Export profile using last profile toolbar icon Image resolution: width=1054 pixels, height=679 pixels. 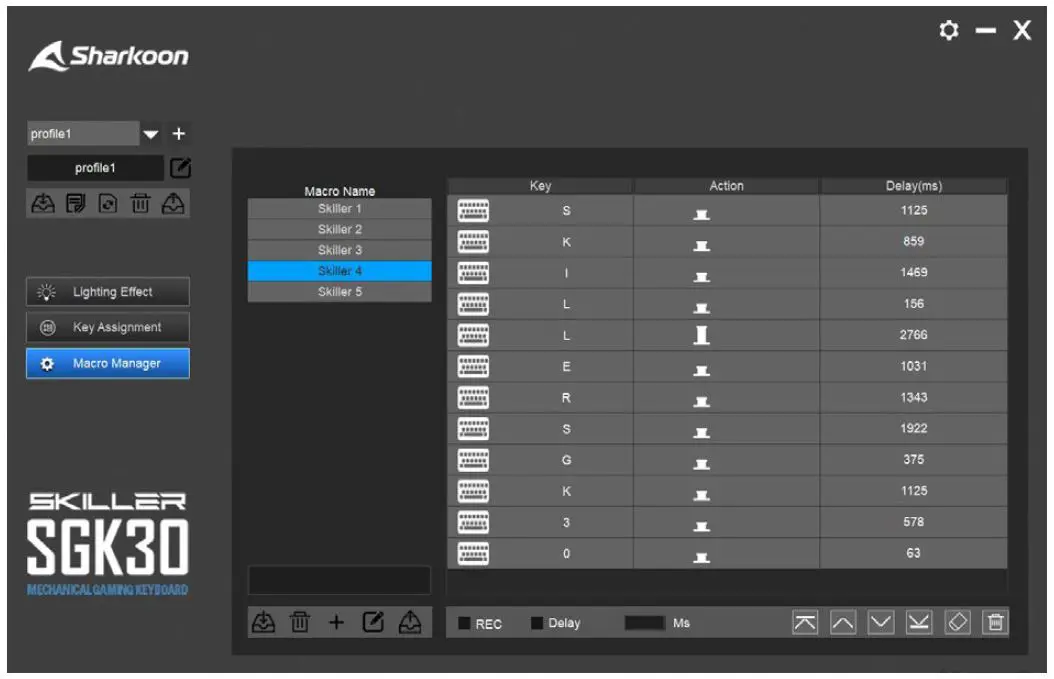173,203
